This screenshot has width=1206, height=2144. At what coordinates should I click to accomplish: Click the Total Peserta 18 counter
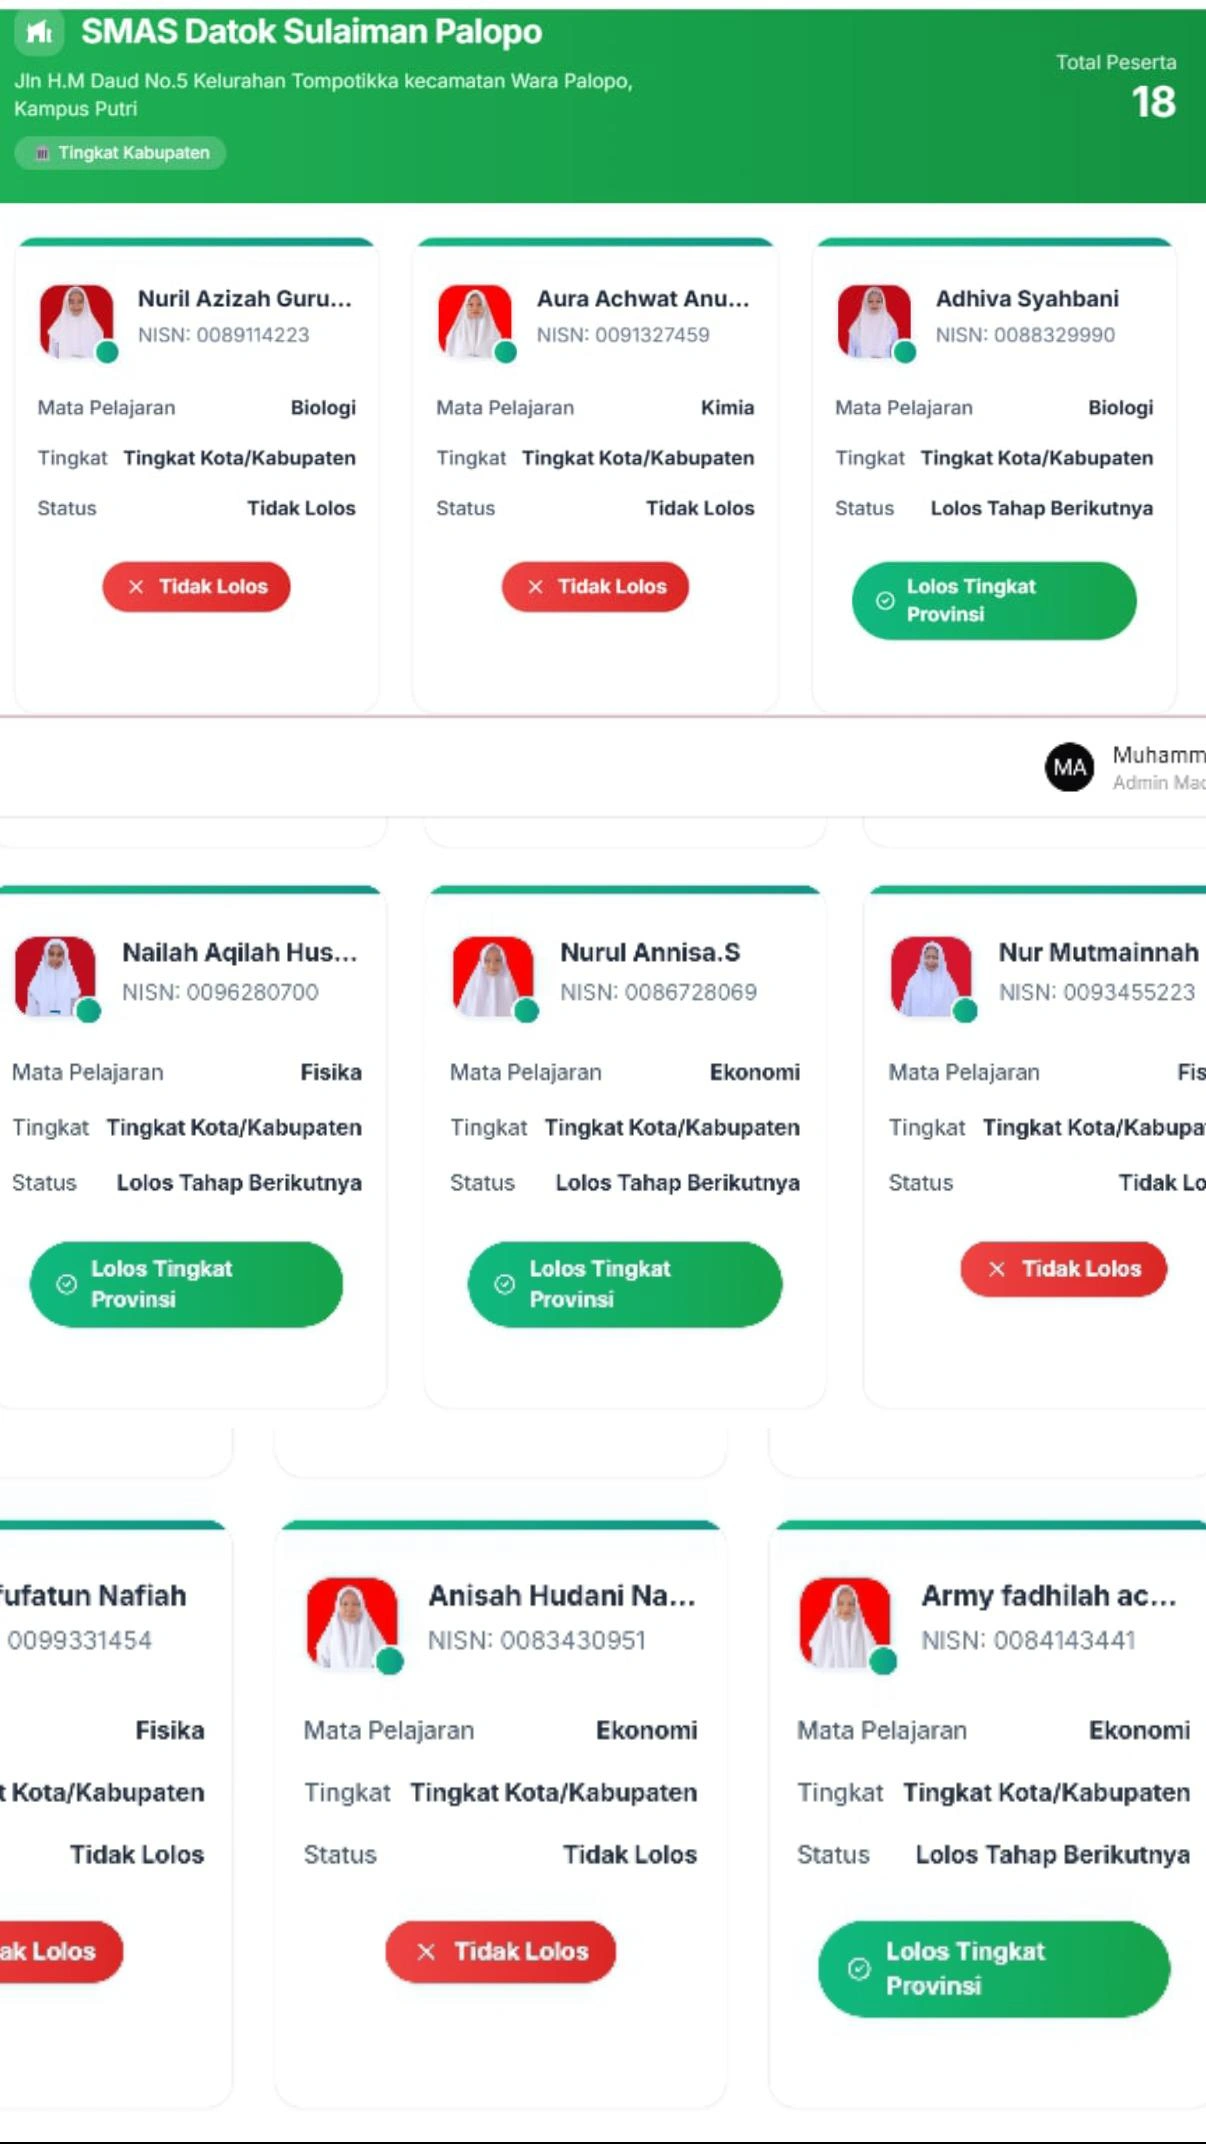[1116, 88]
